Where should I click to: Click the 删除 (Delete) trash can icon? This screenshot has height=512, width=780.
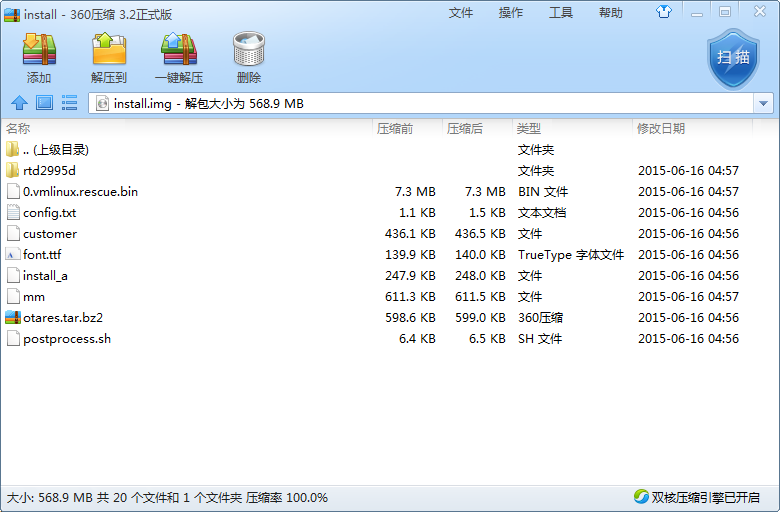coord(249,50)
